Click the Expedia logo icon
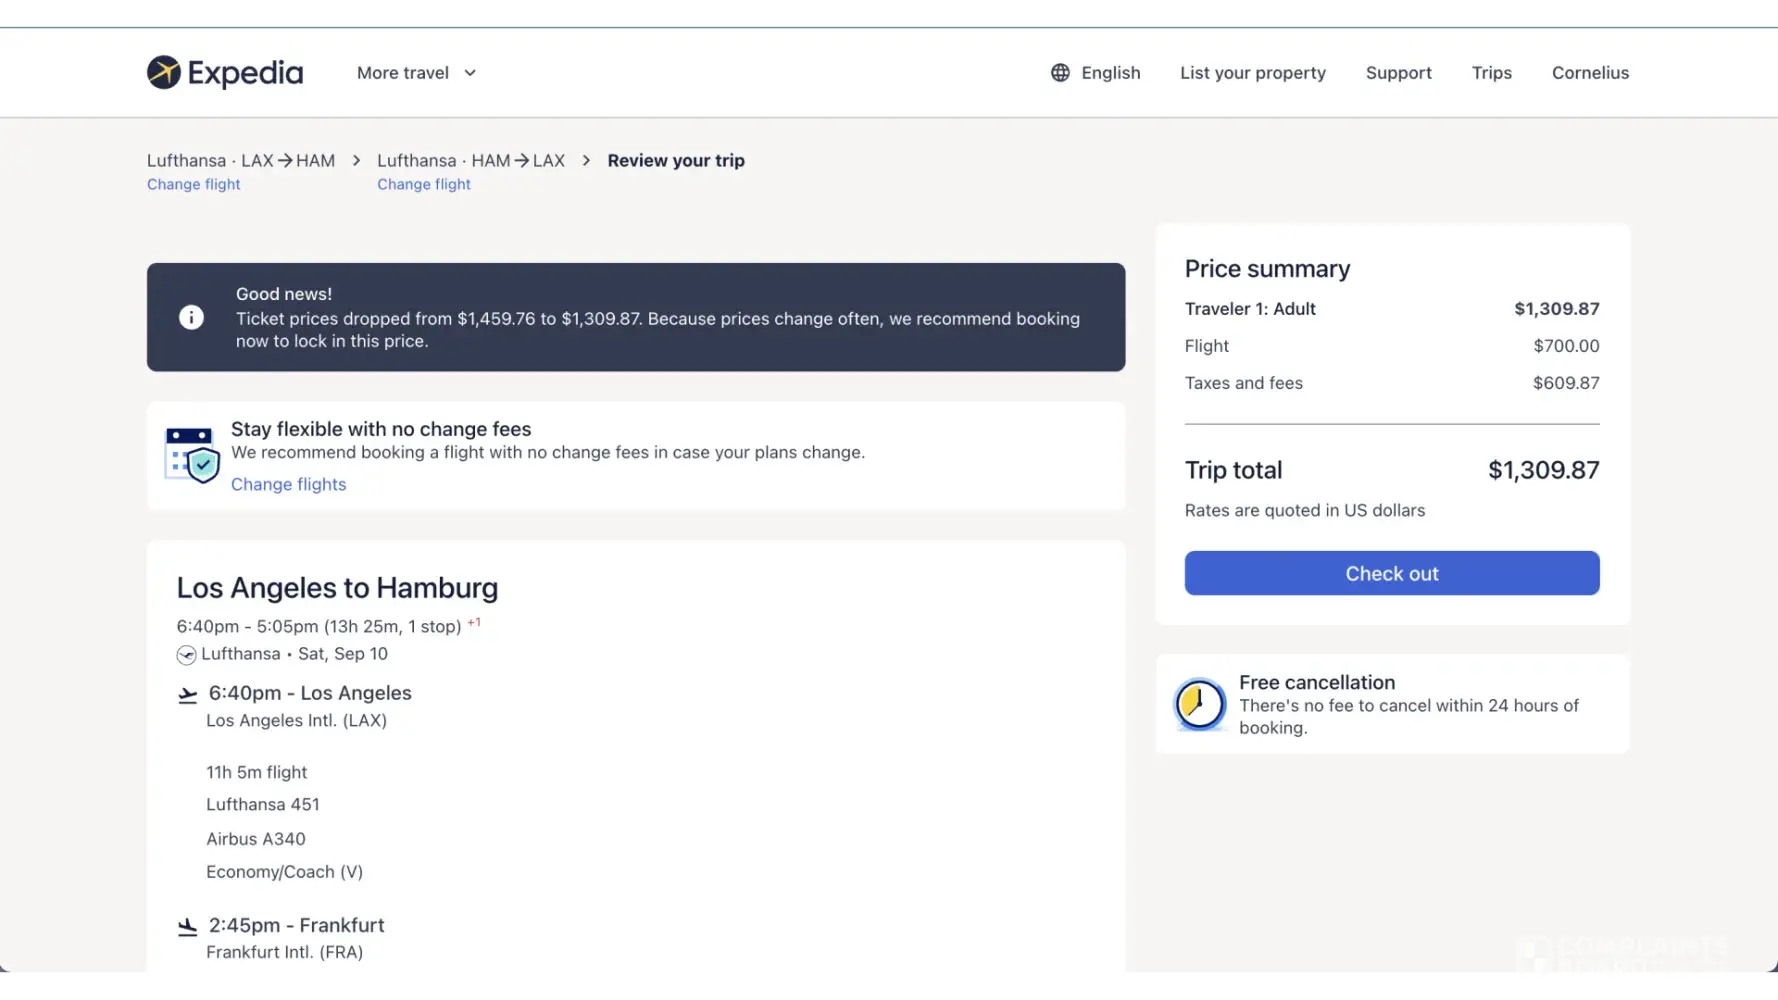1778x1000 pixels. tap(164, 73)
